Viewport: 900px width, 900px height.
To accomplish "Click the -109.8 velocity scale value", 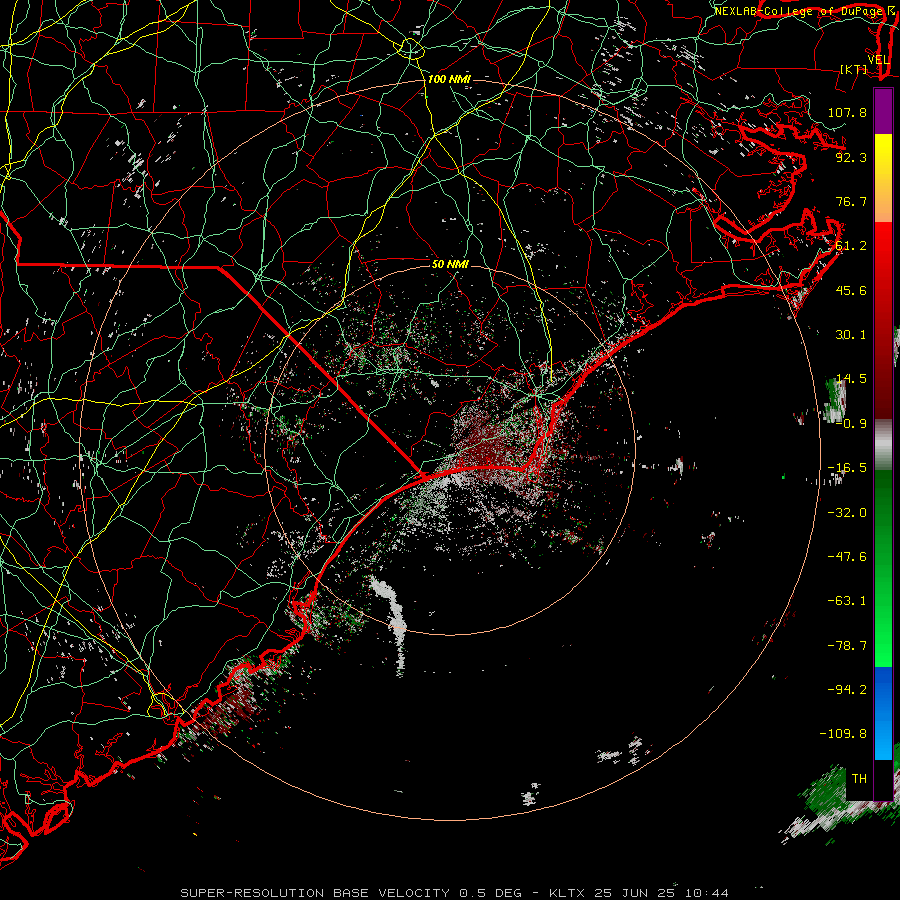I will pos(843,734).
